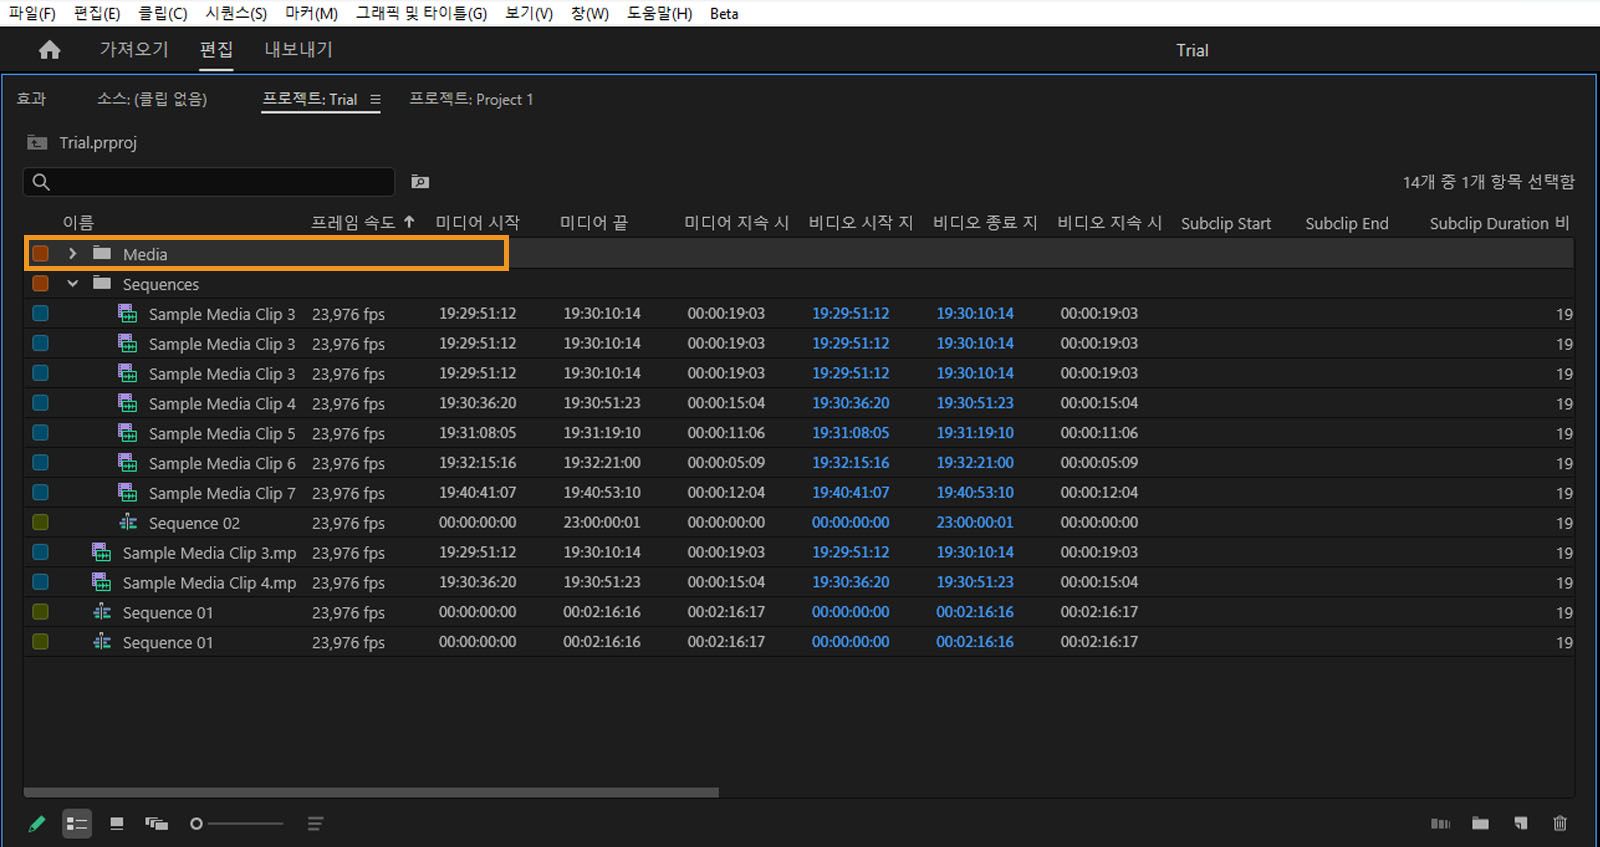Image resolution: width=1600 pixels, height=847 pixels.
Task: Click Automate to Sequence icon
Action: pyautogui.click(x=1440, y=824)
